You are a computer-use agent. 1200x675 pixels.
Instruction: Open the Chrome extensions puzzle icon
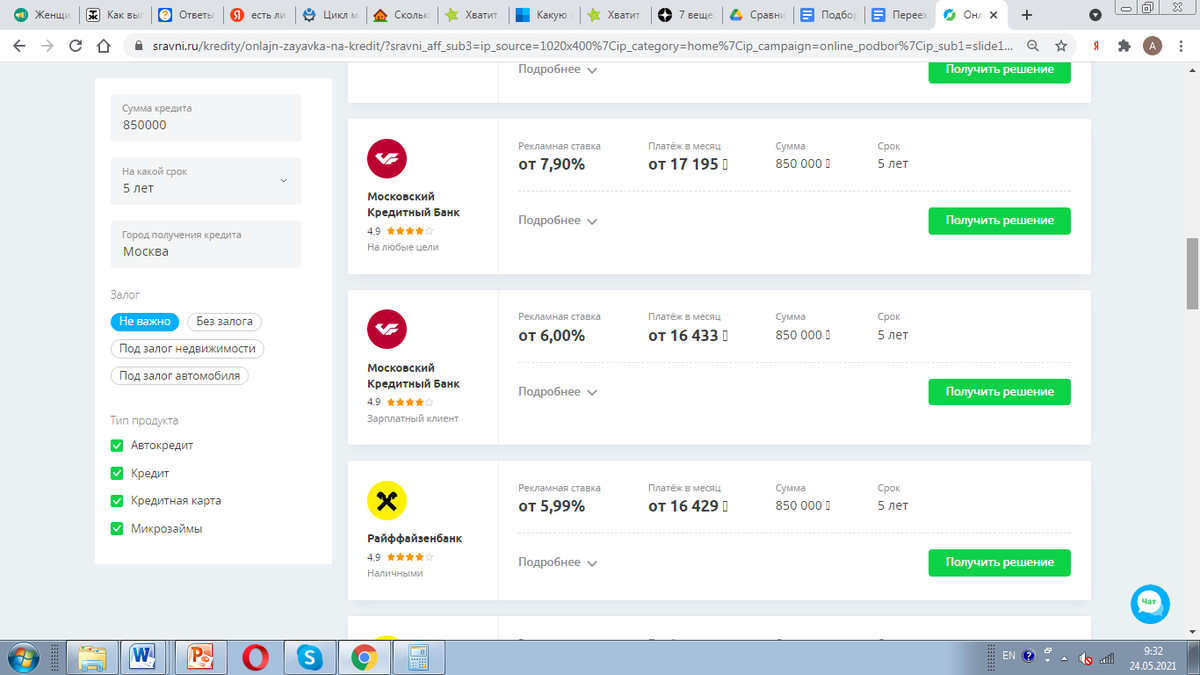[x=1124, y=46]
